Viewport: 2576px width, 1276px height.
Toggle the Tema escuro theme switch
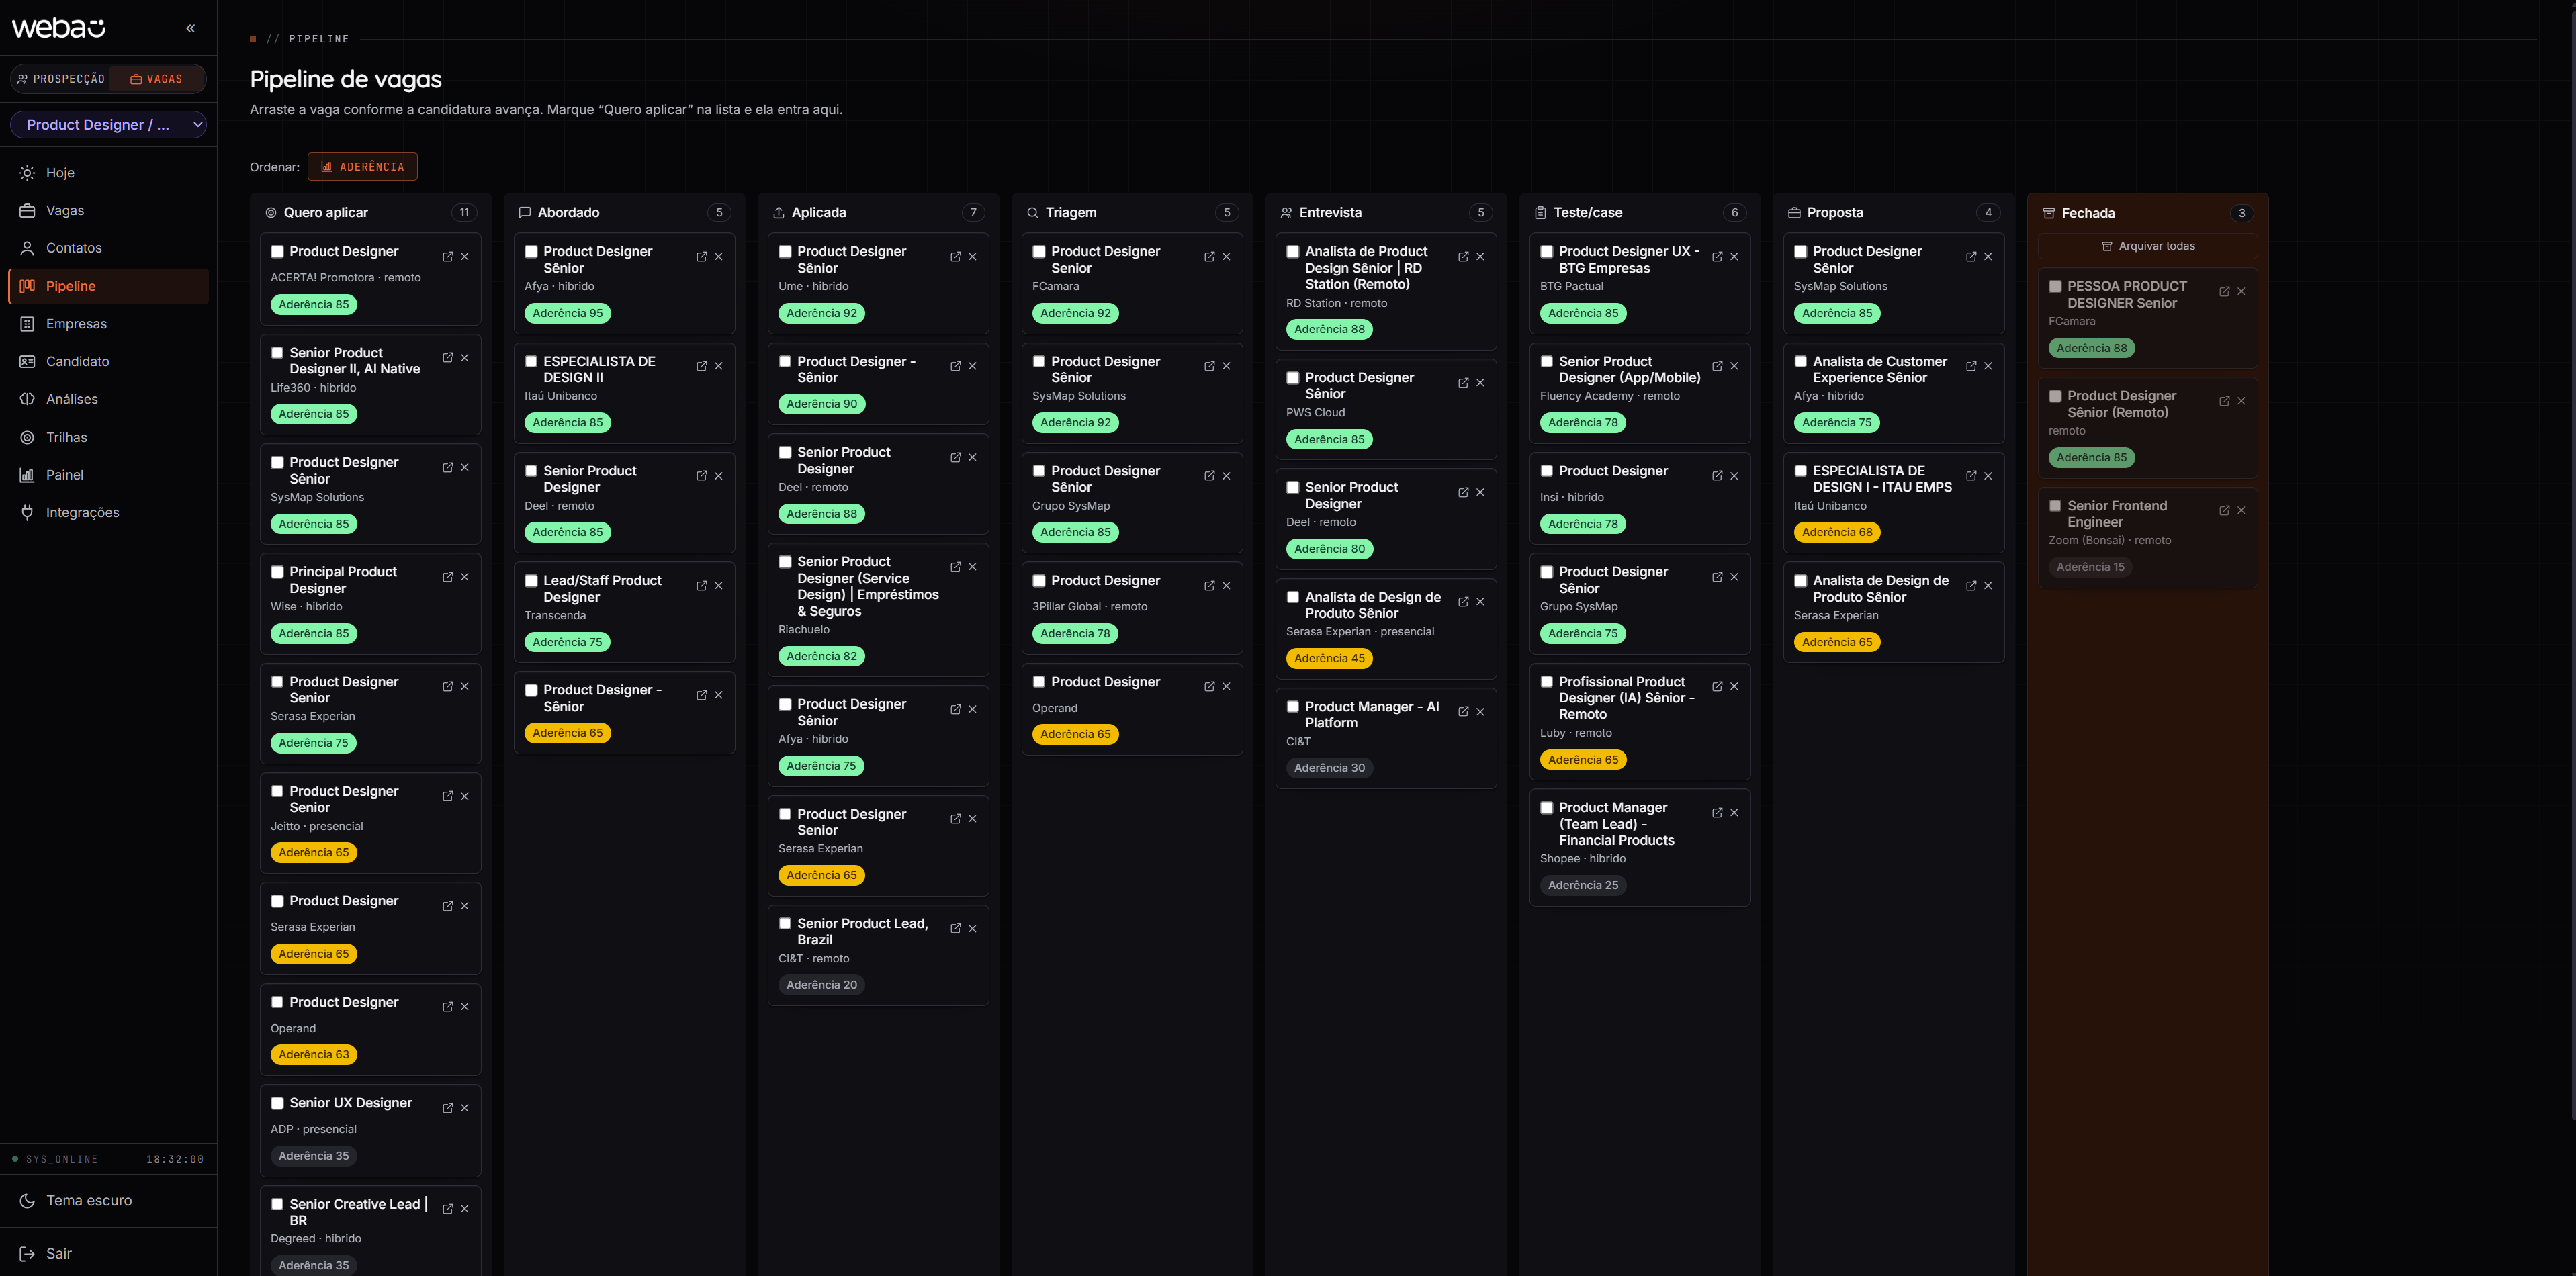[x=108, y=1201]
